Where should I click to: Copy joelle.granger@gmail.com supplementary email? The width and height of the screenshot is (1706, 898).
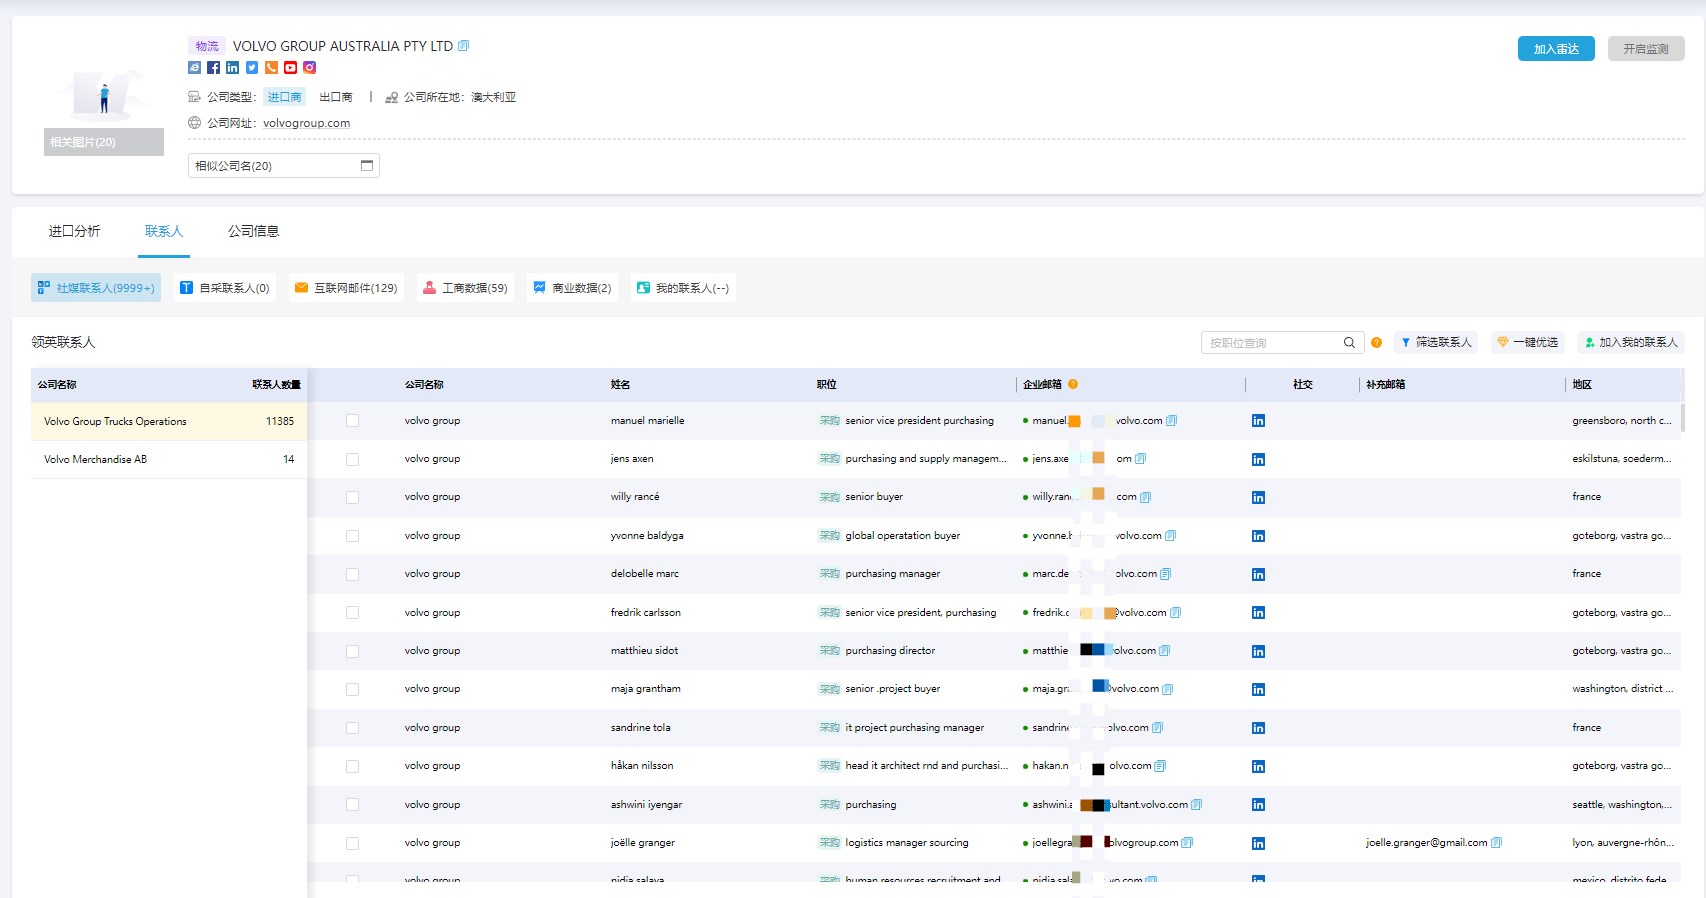click(1496, 843)
